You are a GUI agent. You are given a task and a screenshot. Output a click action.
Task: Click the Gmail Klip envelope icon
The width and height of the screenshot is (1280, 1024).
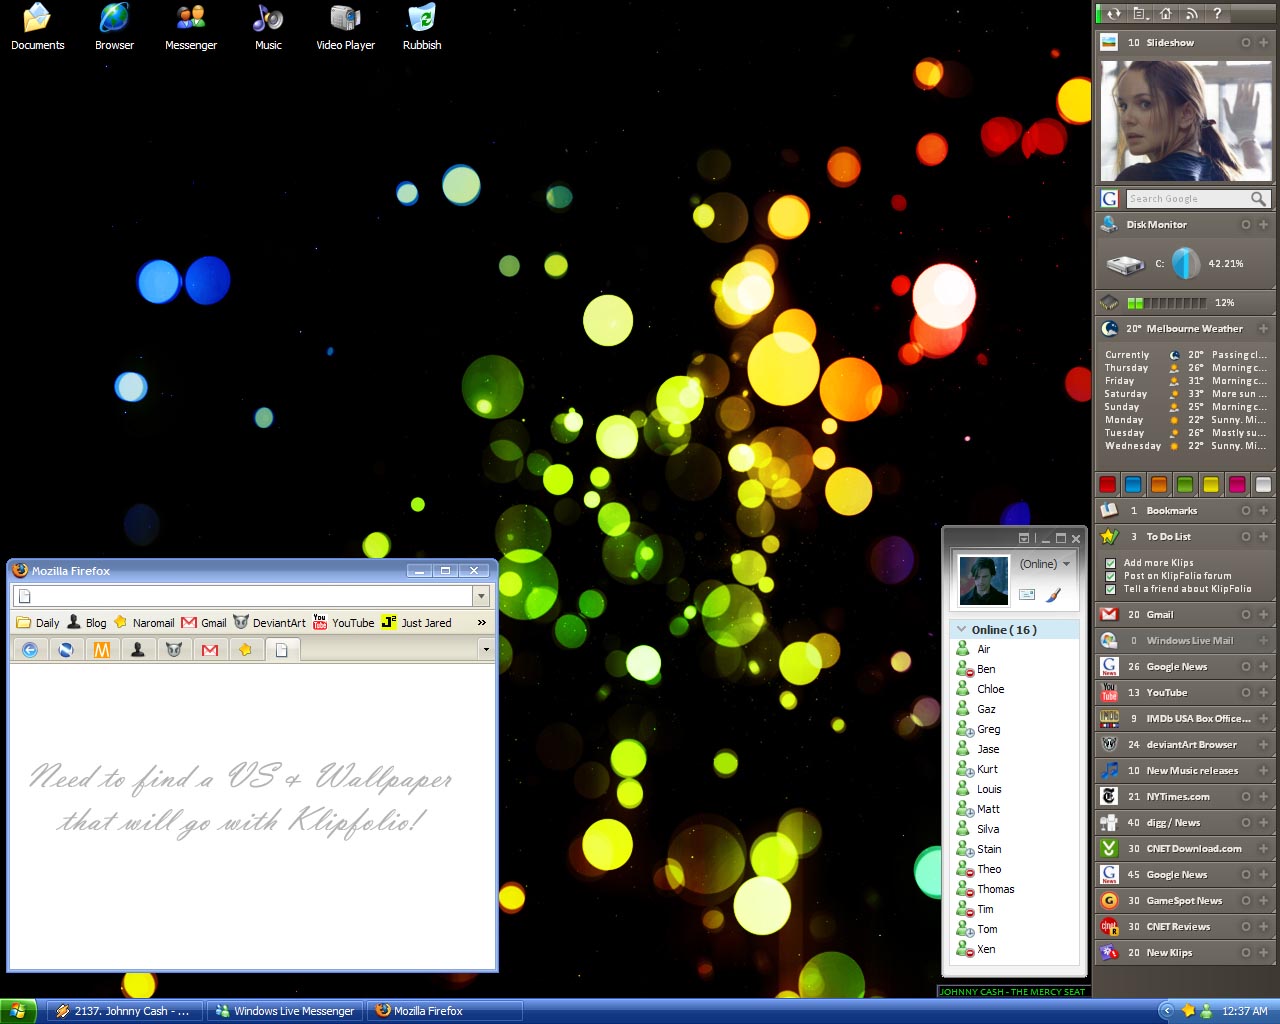(x=1109, y=614)
